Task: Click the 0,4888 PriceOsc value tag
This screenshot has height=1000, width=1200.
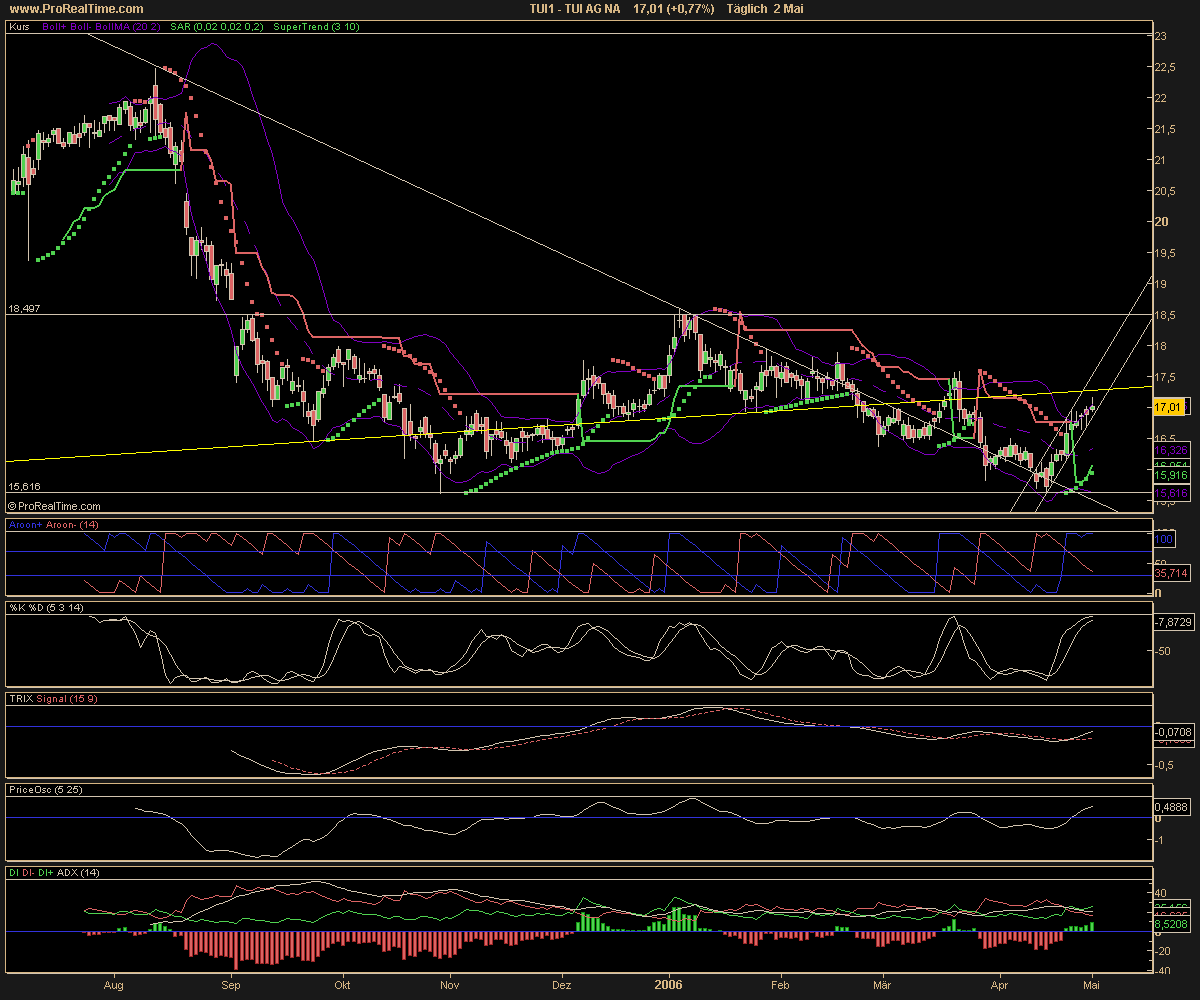Action: (1171, 808)
